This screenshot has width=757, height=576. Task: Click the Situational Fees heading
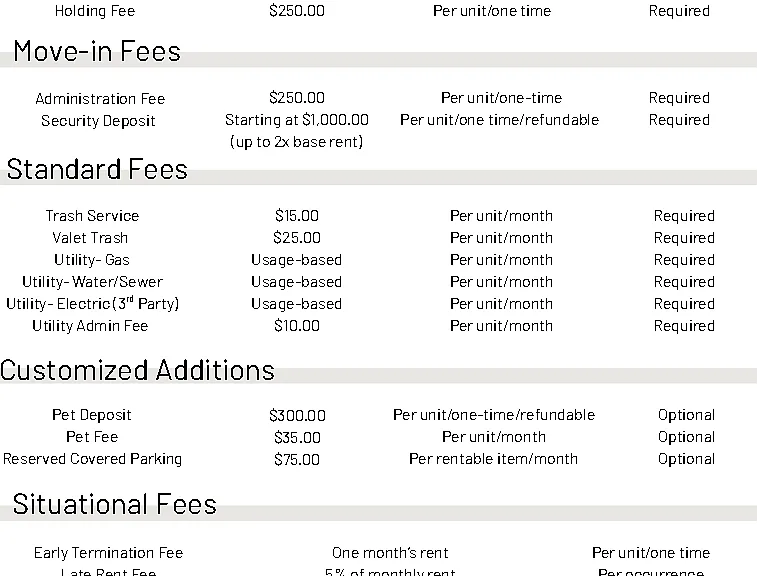pos(115,504)
